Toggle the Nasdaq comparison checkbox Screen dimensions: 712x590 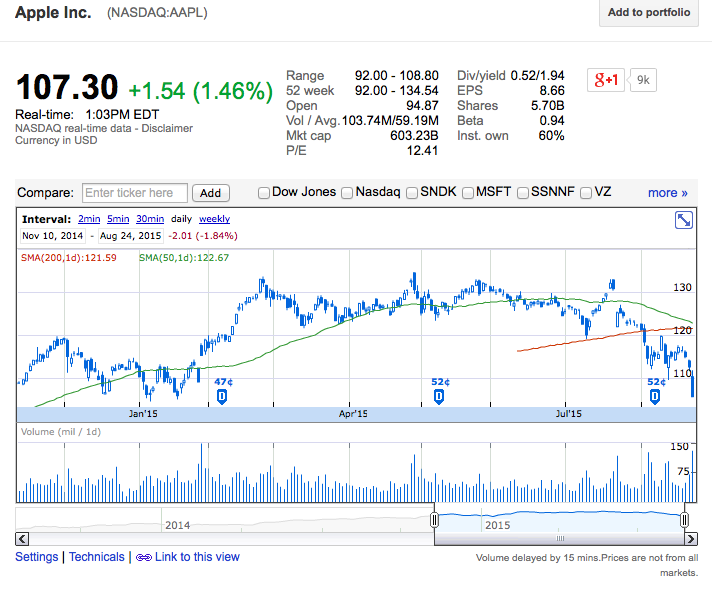347,193
